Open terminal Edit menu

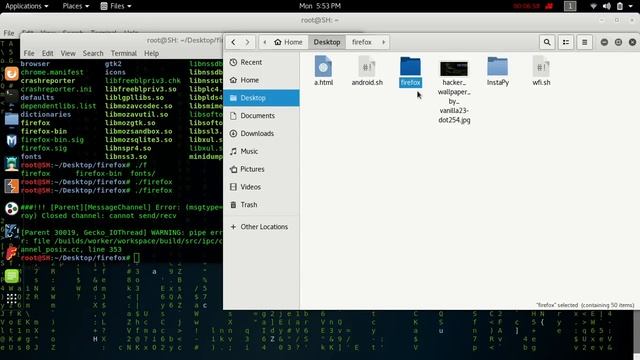coord(47,53)
